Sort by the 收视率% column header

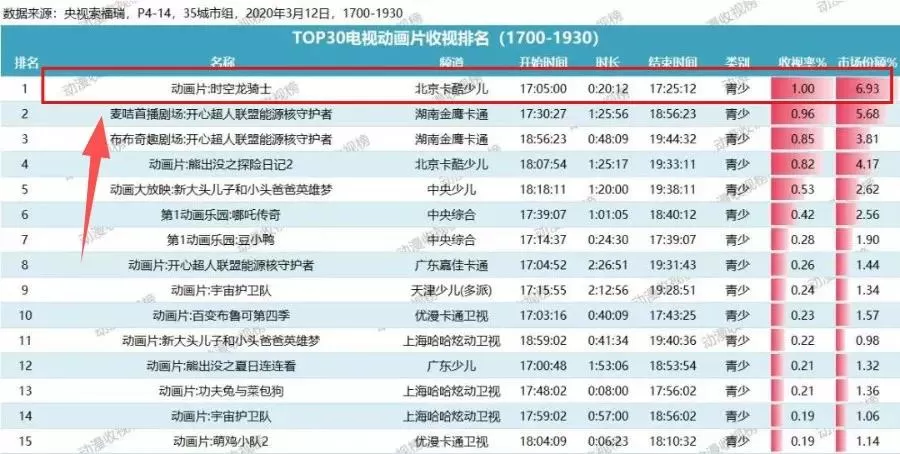(802, 62)
